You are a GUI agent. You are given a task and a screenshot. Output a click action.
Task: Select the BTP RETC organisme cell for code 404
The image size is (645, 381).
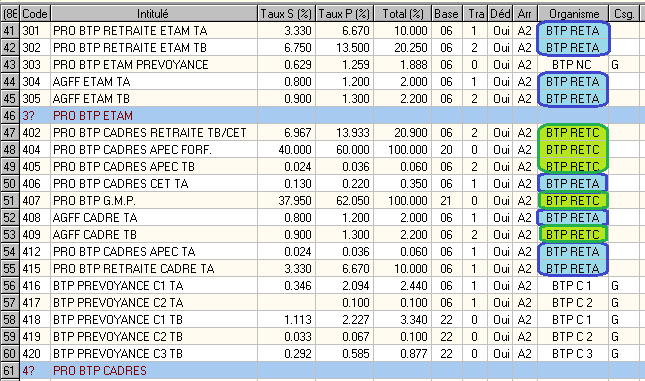573,150
